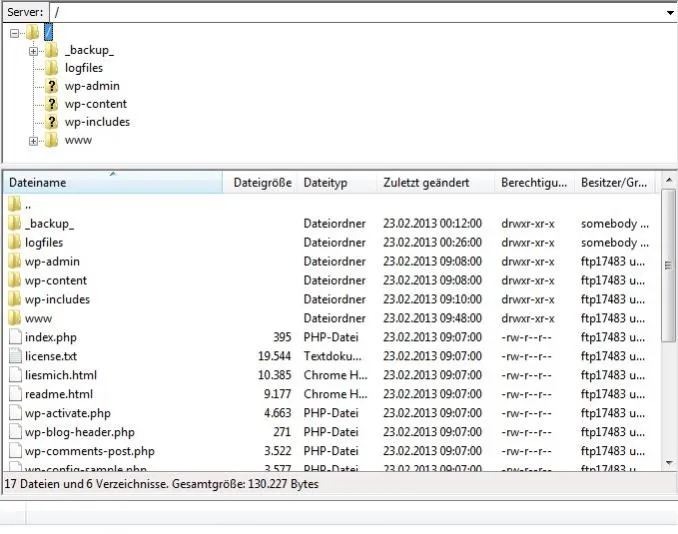Collapse the root directory tree node

tap(14, 33)
